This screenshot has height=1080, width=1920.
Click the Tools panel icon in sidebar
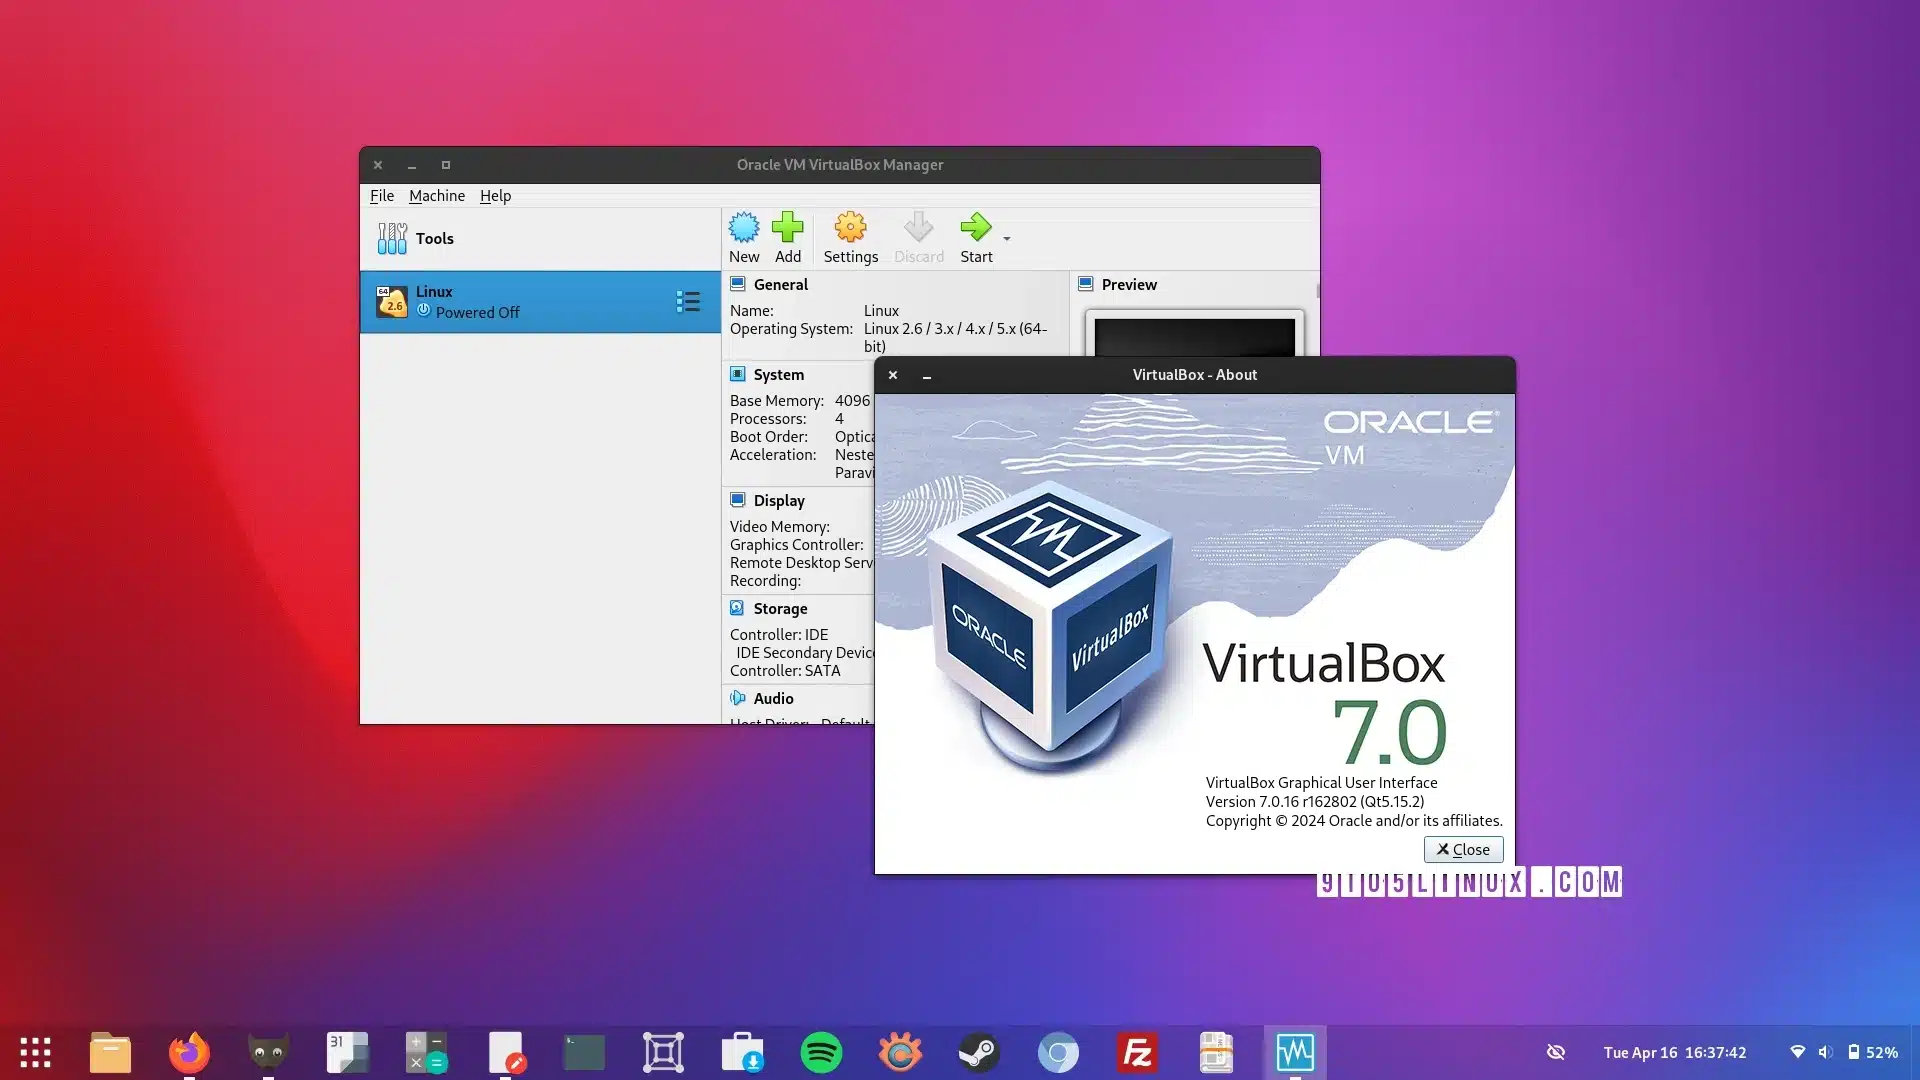pos(392,237)
